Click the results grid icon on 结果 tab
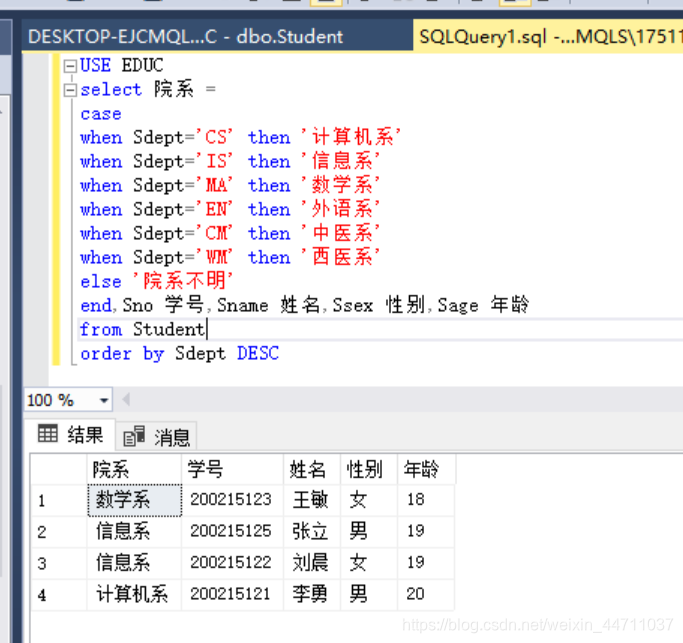Screen dimensions: 683x643 coord(47,433)
